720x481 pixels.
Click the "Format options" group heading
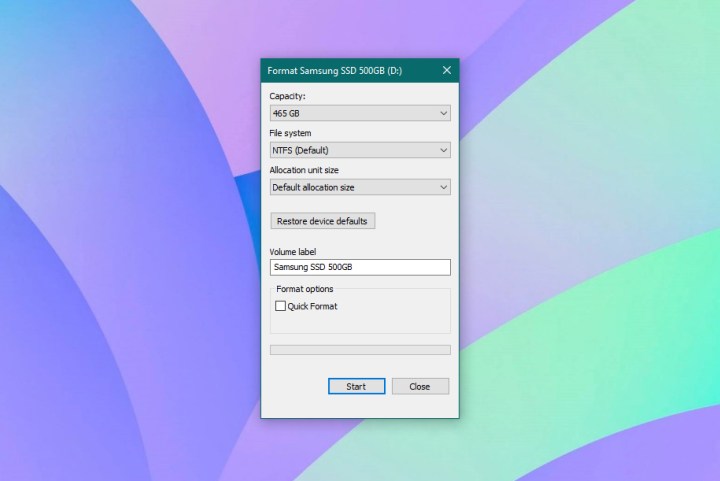coord(305,289)
